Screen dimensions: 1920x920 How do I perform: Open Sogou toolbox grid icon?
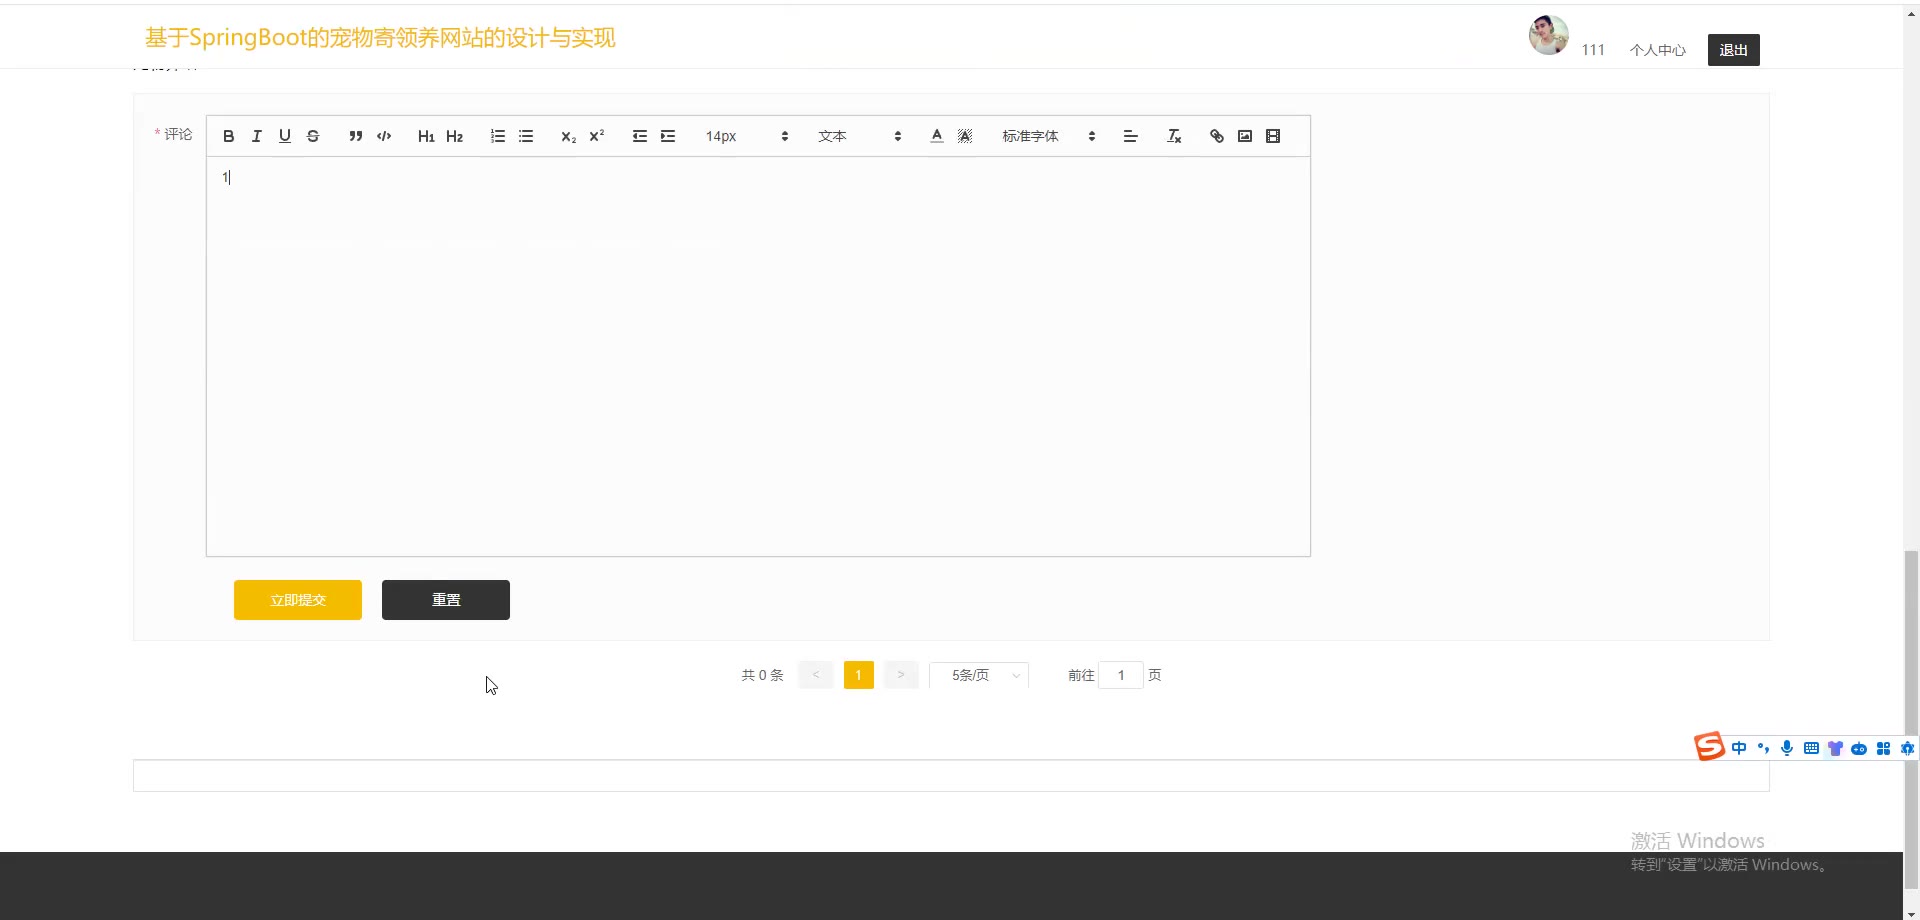1883,748
